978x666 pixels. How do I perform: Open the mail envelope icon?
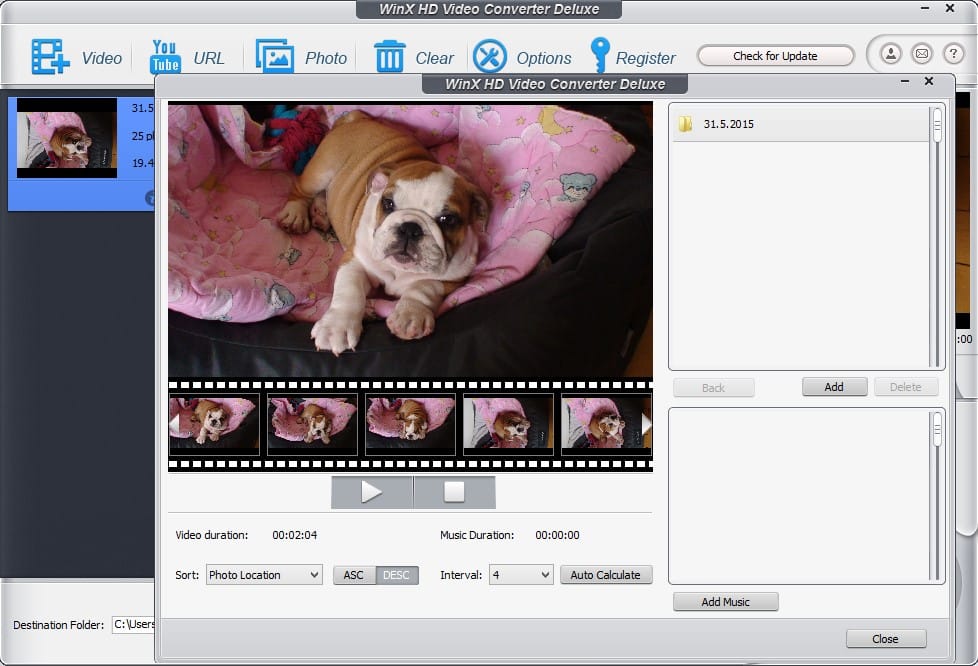point(921,54)
